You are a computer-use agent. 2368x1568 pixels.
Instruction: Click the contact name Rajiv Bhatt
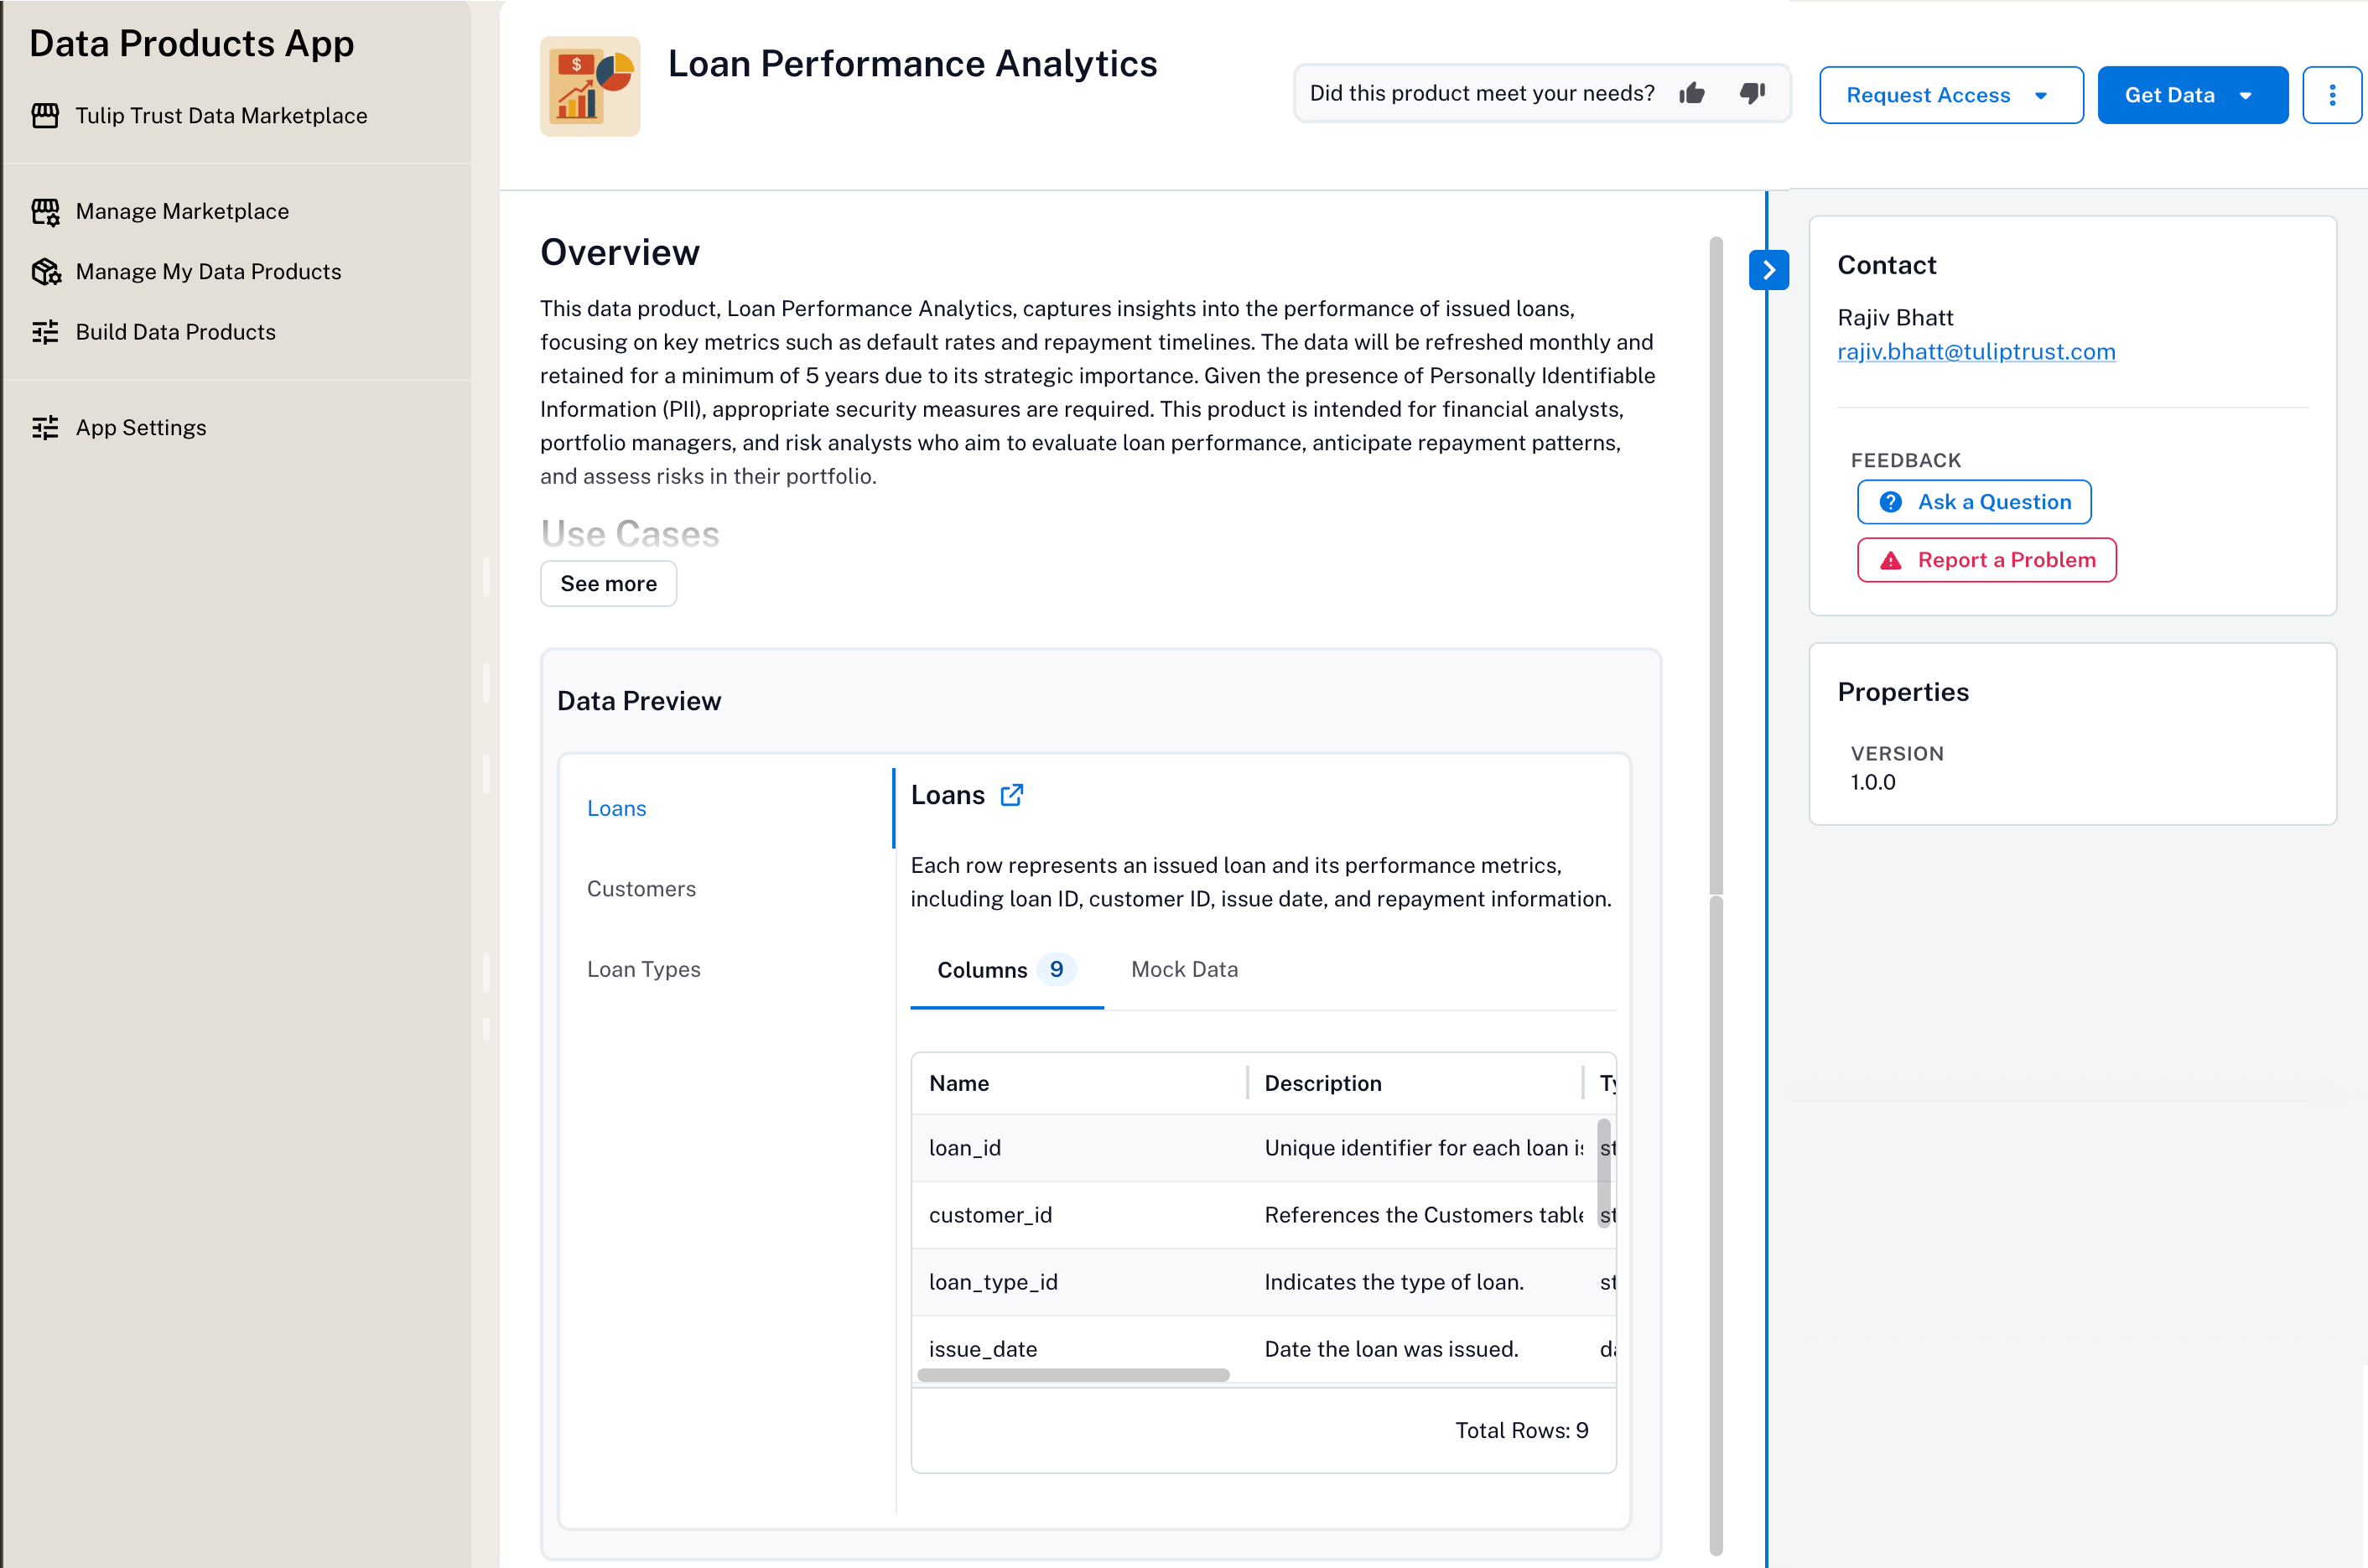pyautogui.click(x=1894, y=318)
